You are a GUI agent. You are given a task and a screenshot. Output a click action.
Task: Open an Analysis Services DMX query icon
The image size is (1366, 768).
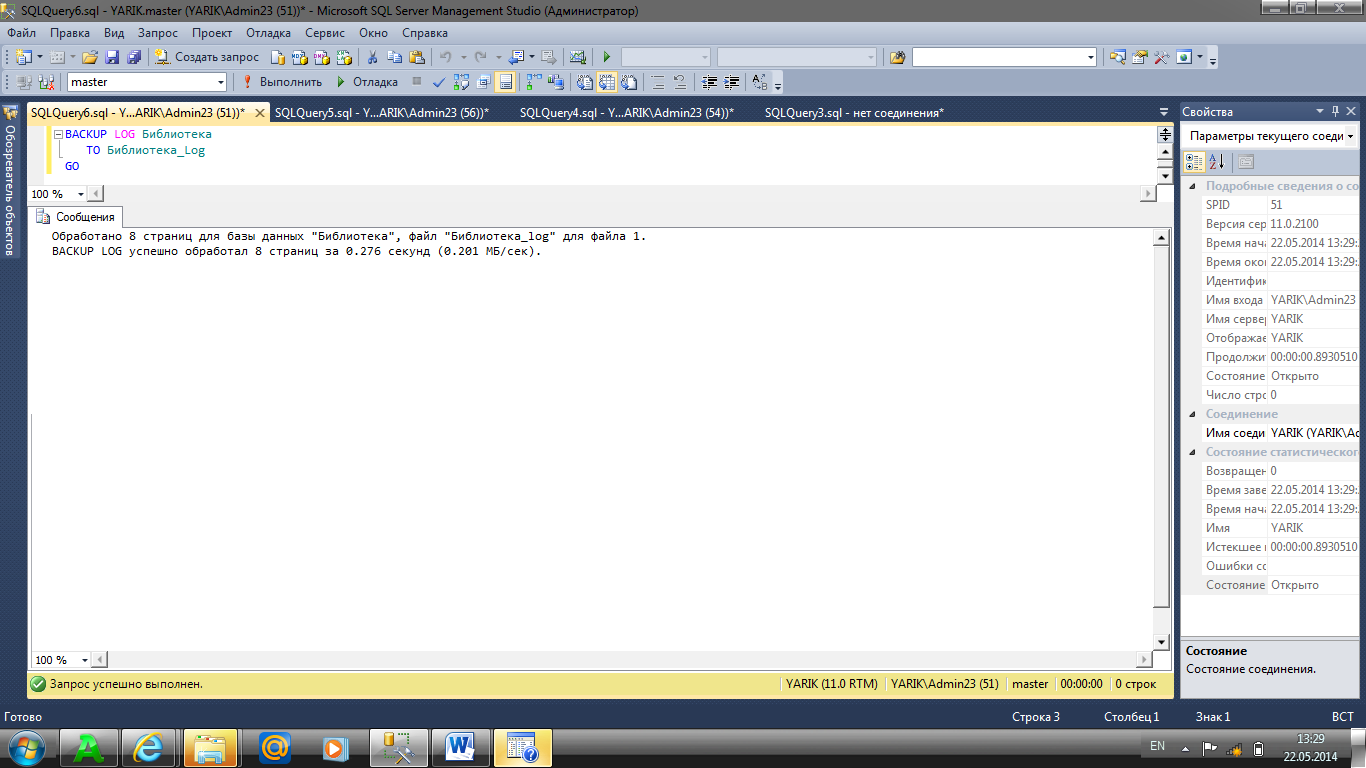[322, 57]
